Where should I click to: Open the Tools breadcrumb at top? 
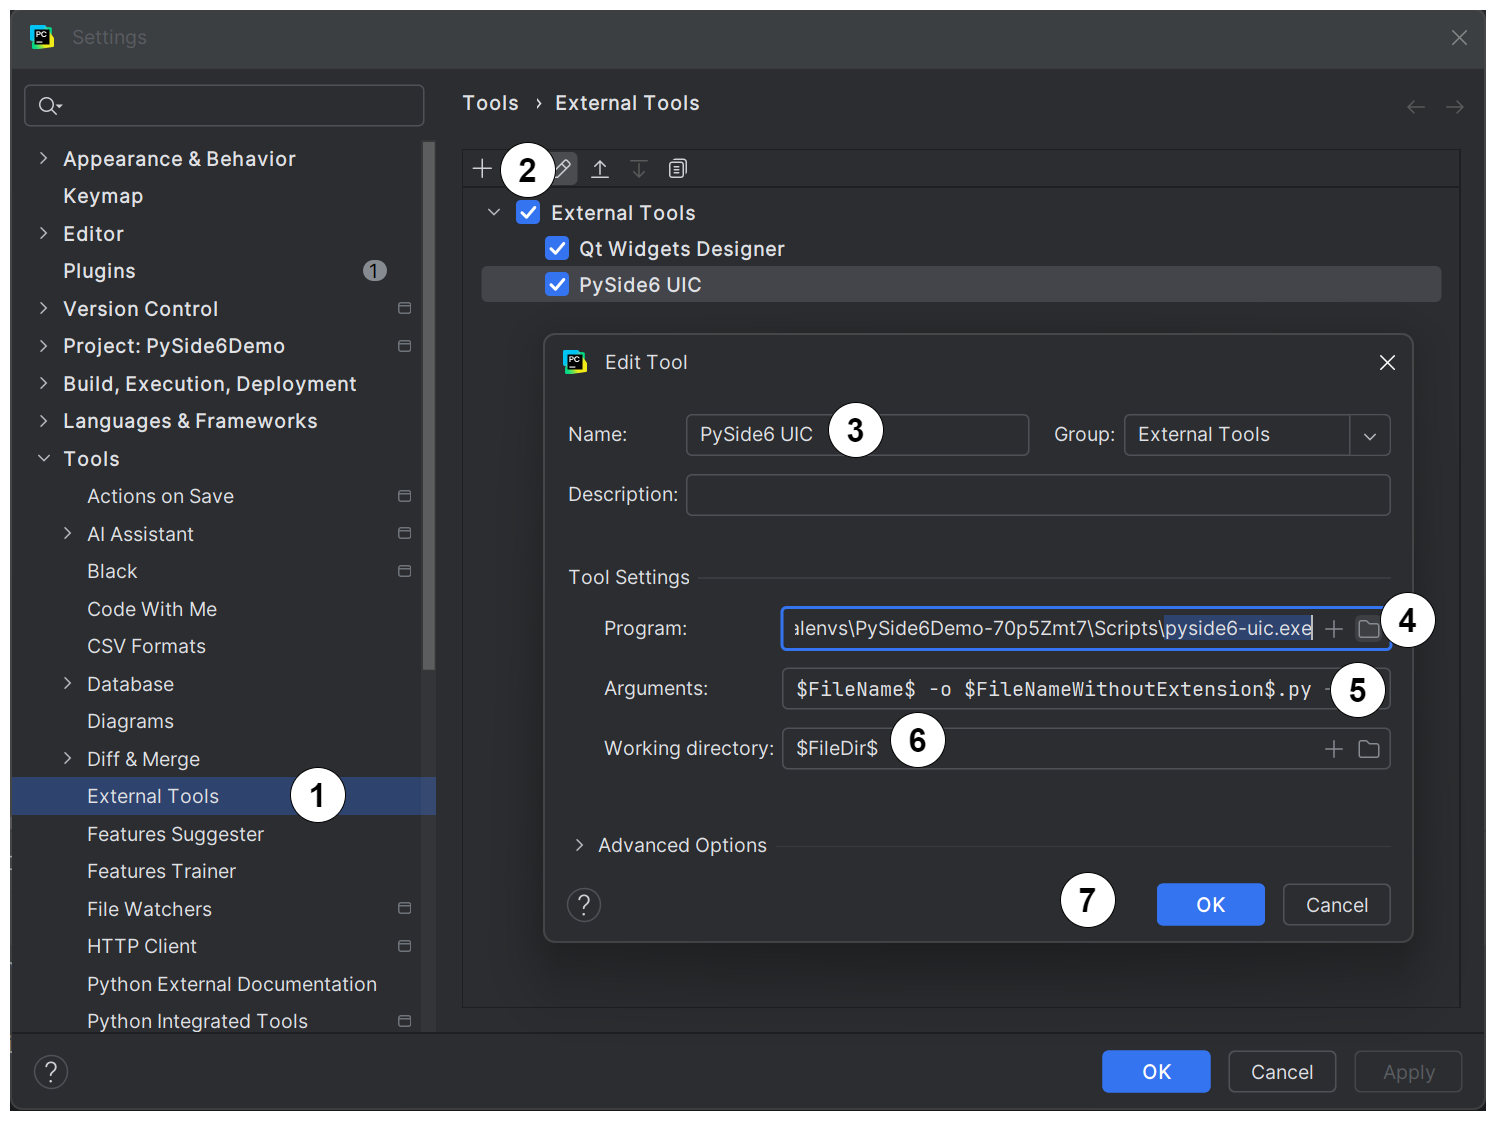[x=490, y=102]
